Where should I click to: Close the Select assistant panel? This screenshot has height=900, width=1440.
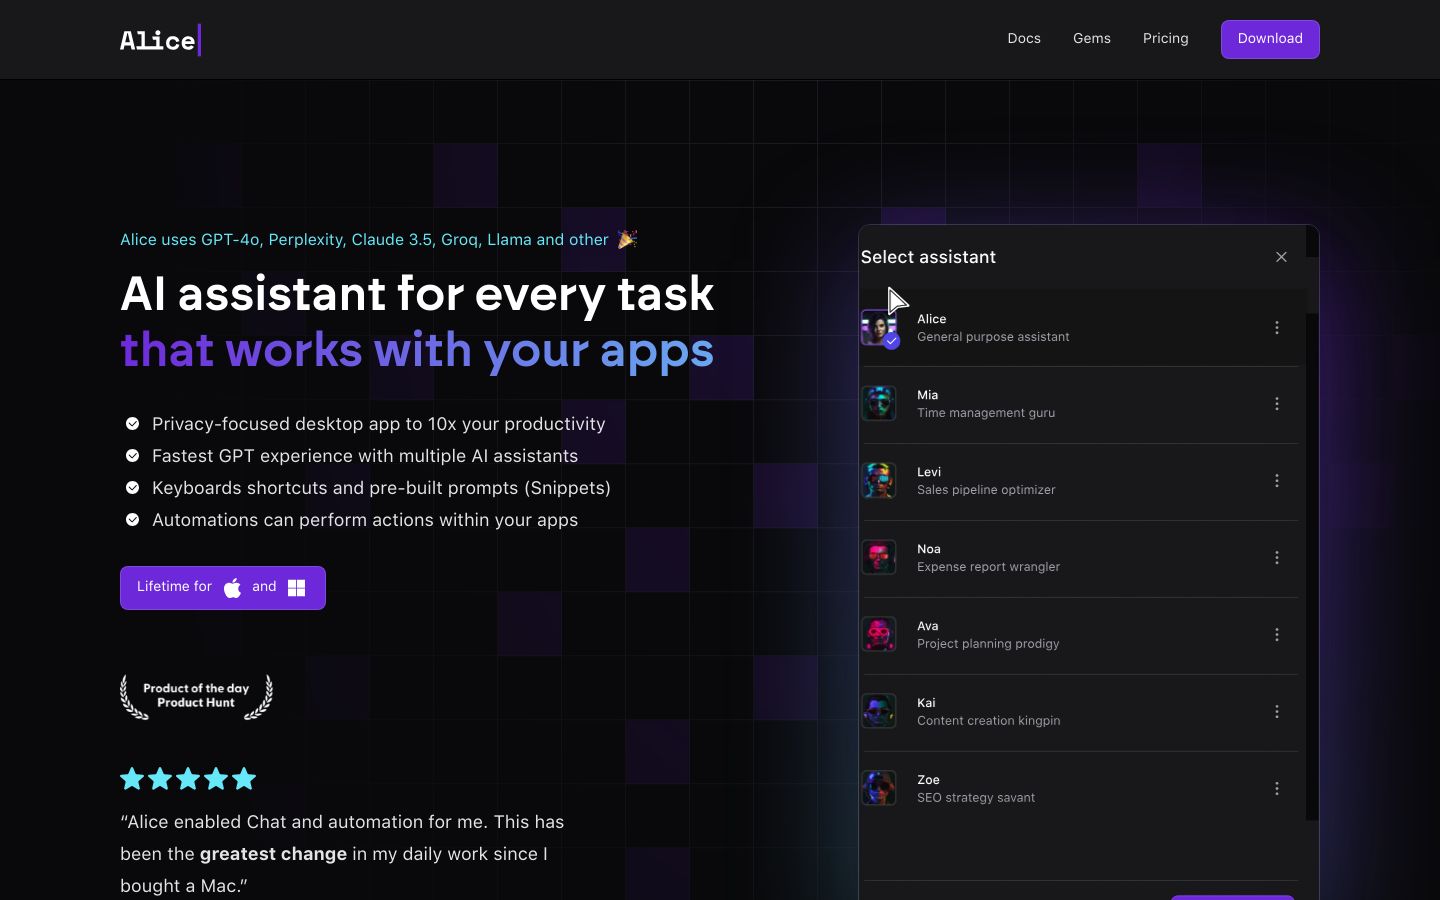tap(1281, 257)
